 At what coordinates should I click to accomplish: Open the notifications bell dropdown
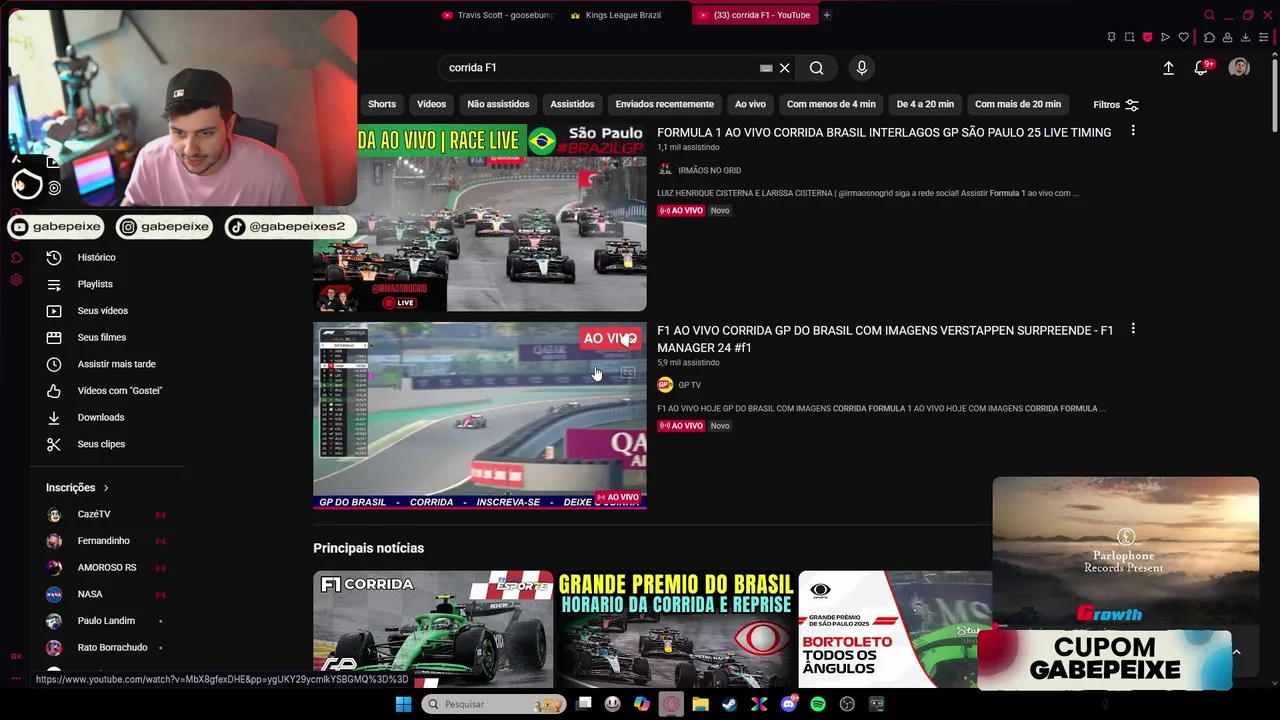[1201, 68]
